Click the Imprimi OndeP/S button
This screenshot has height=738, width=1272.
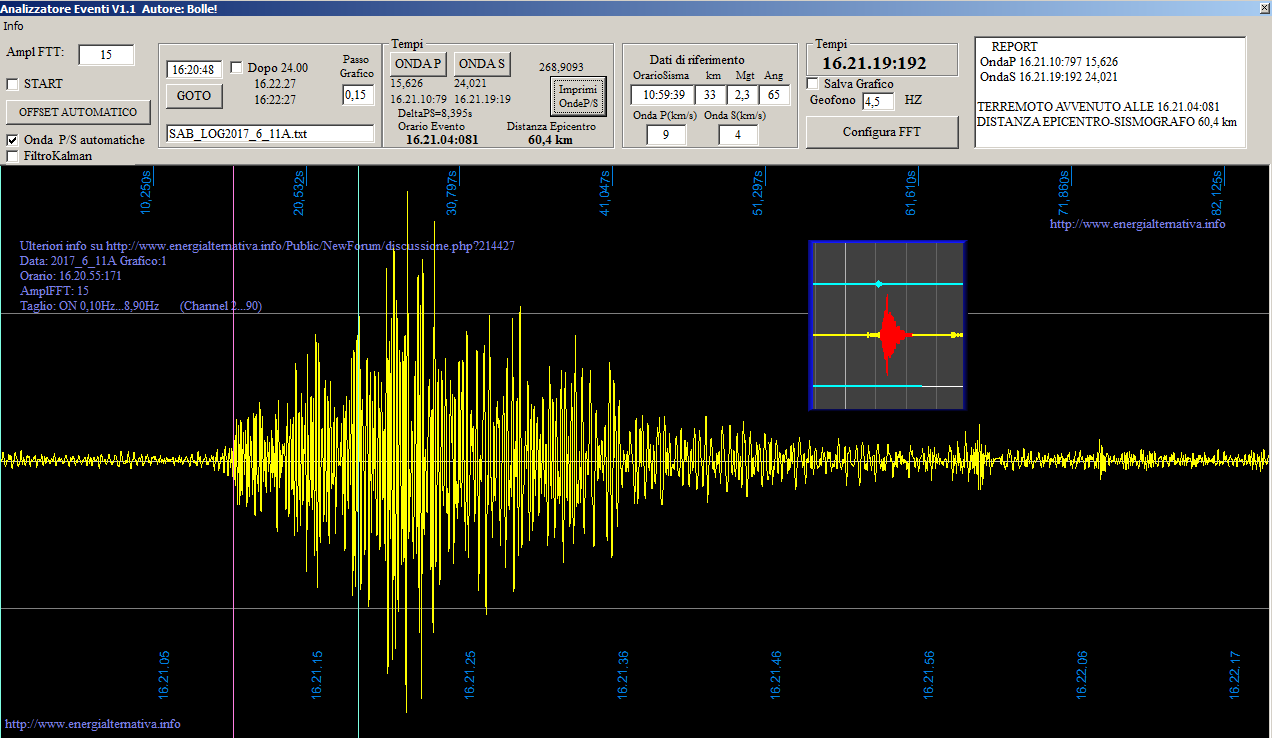tap(578, 97)
